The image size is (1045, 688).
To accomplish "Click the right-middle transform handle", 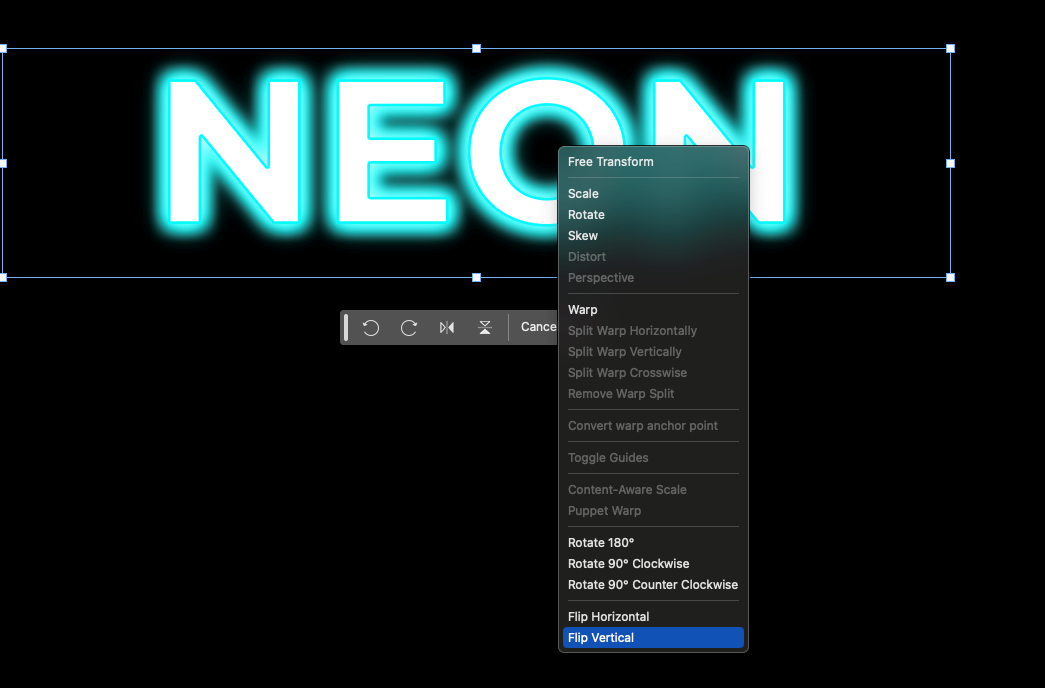I will [x=950, y=163].
